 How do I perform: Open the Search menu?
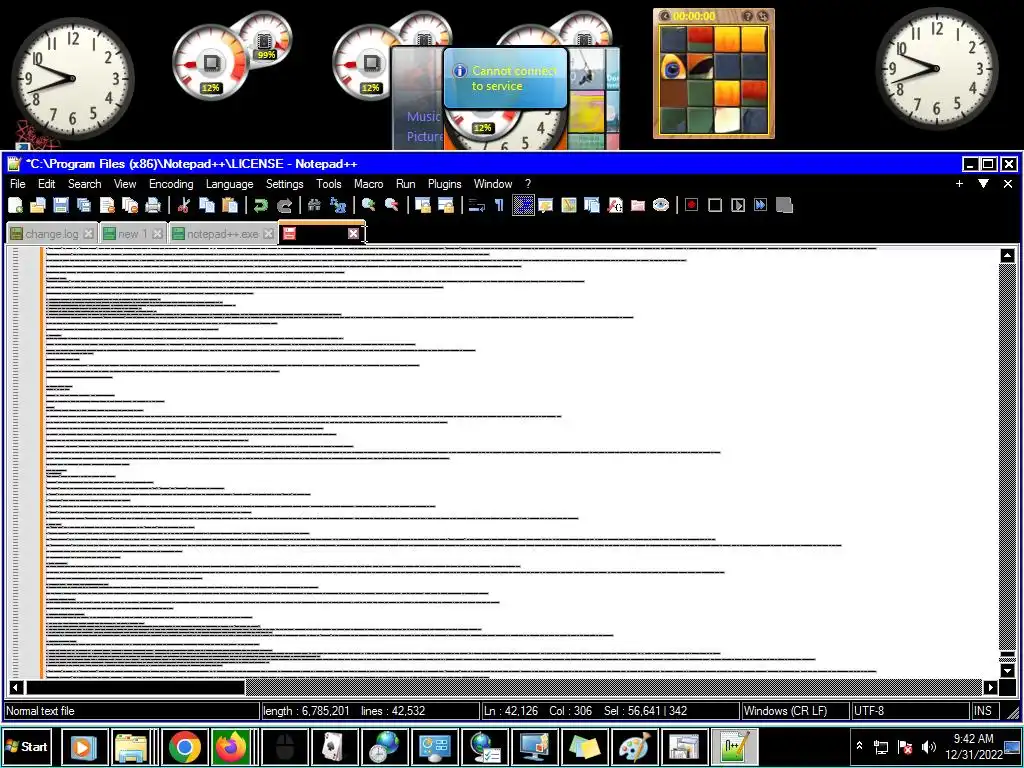84,184
